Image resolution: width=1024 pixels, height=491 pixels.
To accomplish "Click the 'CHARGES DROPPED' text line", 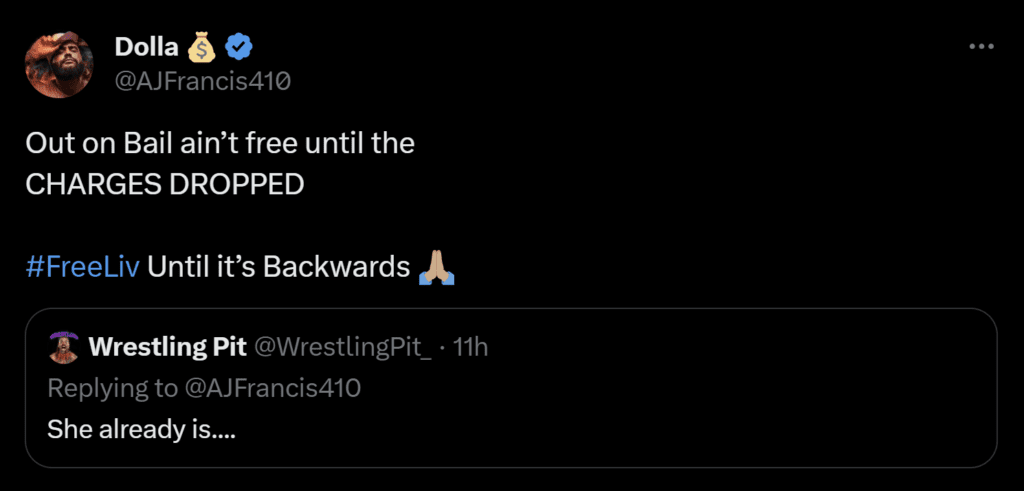I will [165, 185].
